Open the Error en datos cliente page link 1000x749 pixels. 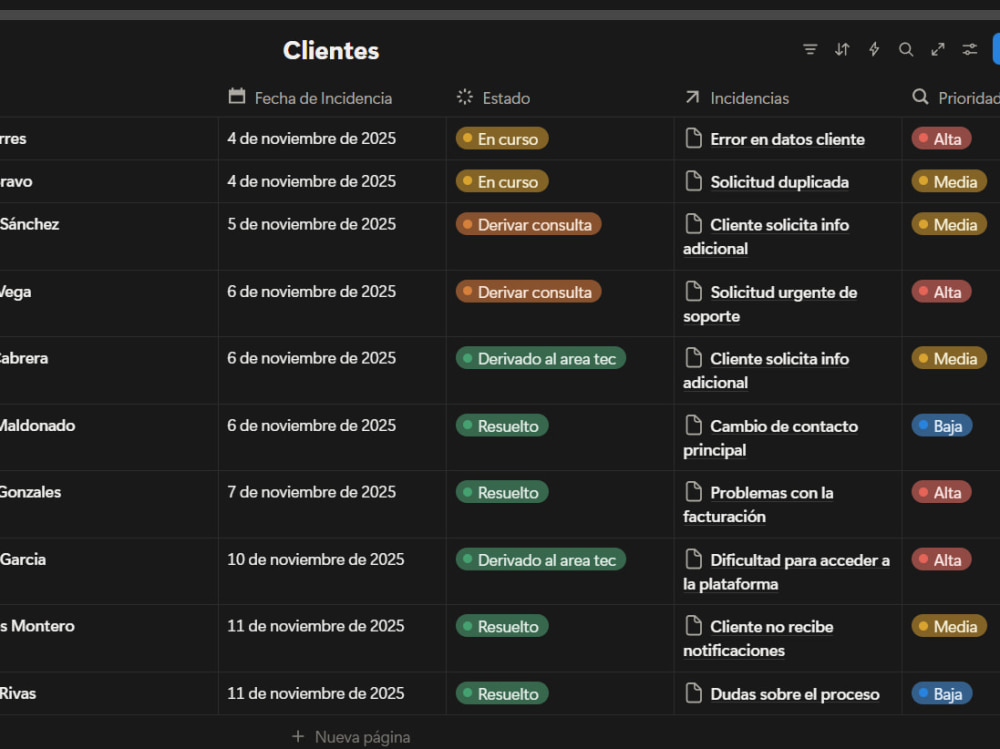(788, 139)
